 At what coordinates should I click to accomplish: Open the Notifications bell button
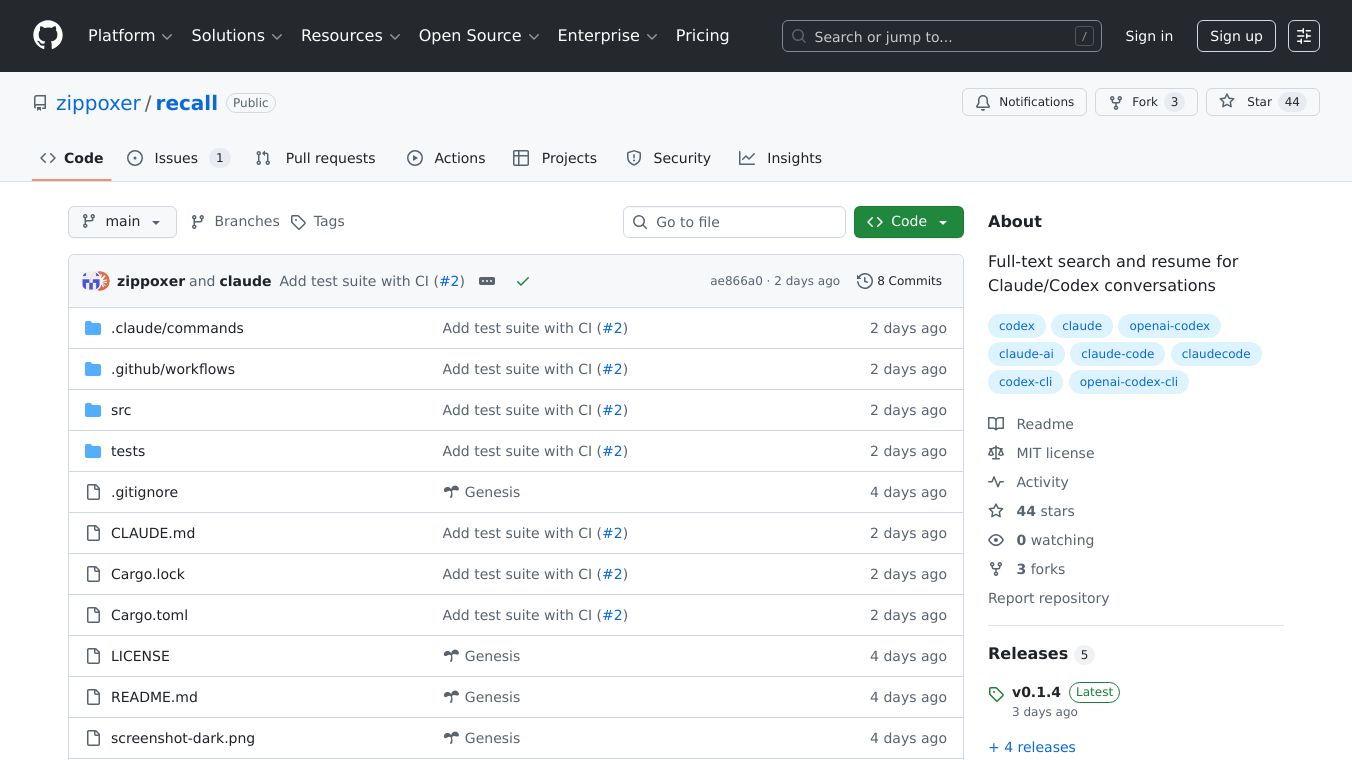click(x=1024, y=102)
